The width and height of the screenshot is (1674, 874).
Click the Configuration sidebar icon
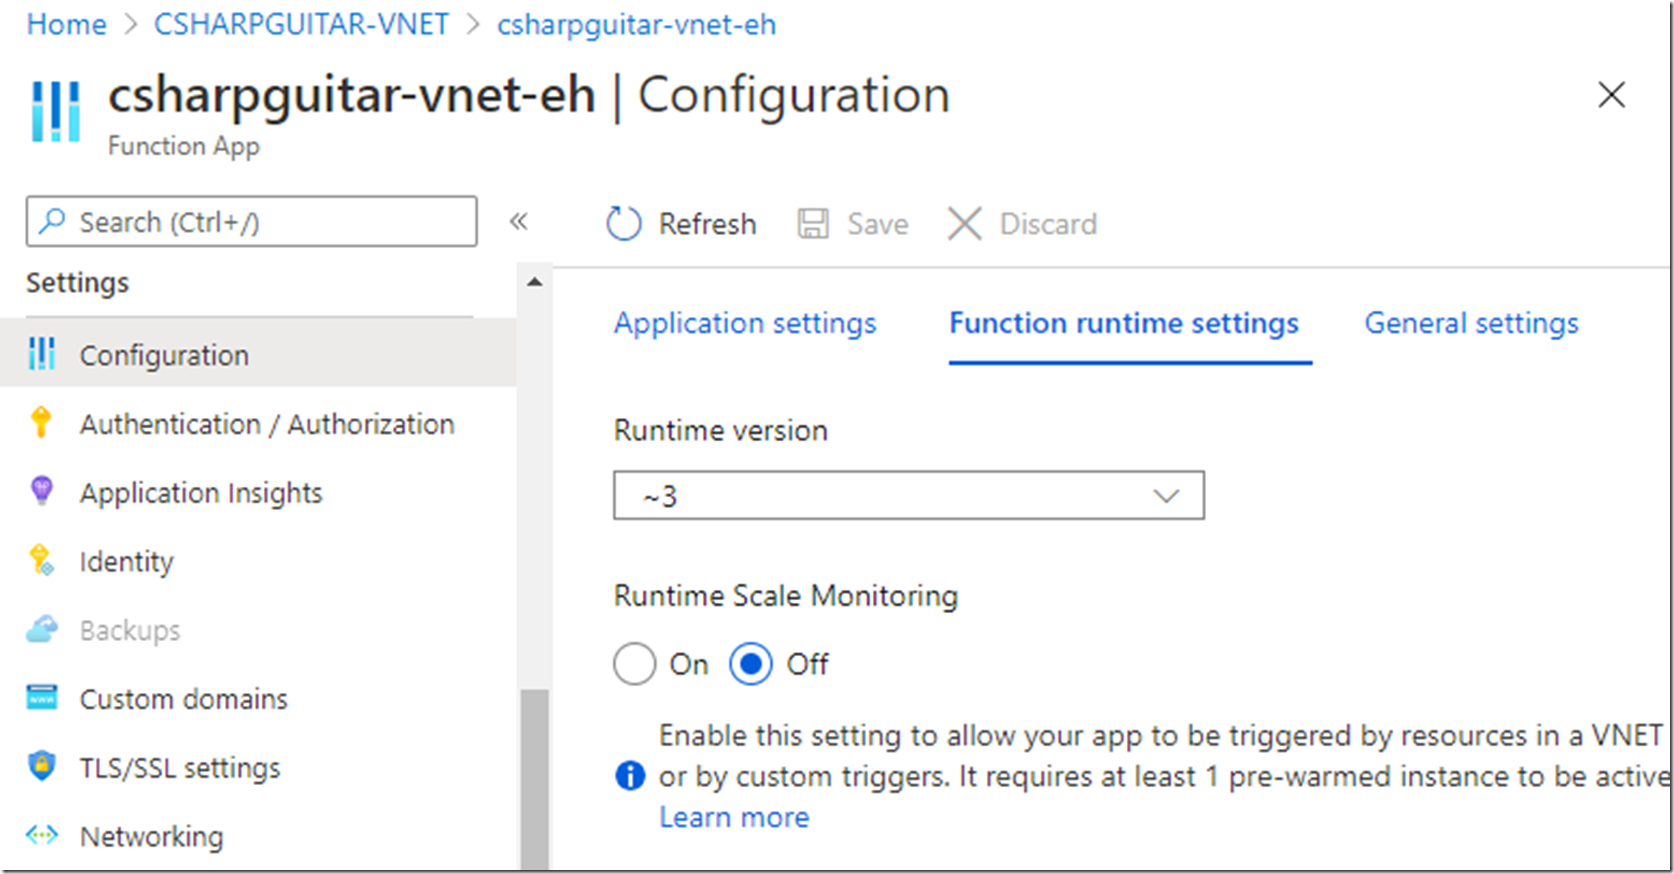coord(42,353)
